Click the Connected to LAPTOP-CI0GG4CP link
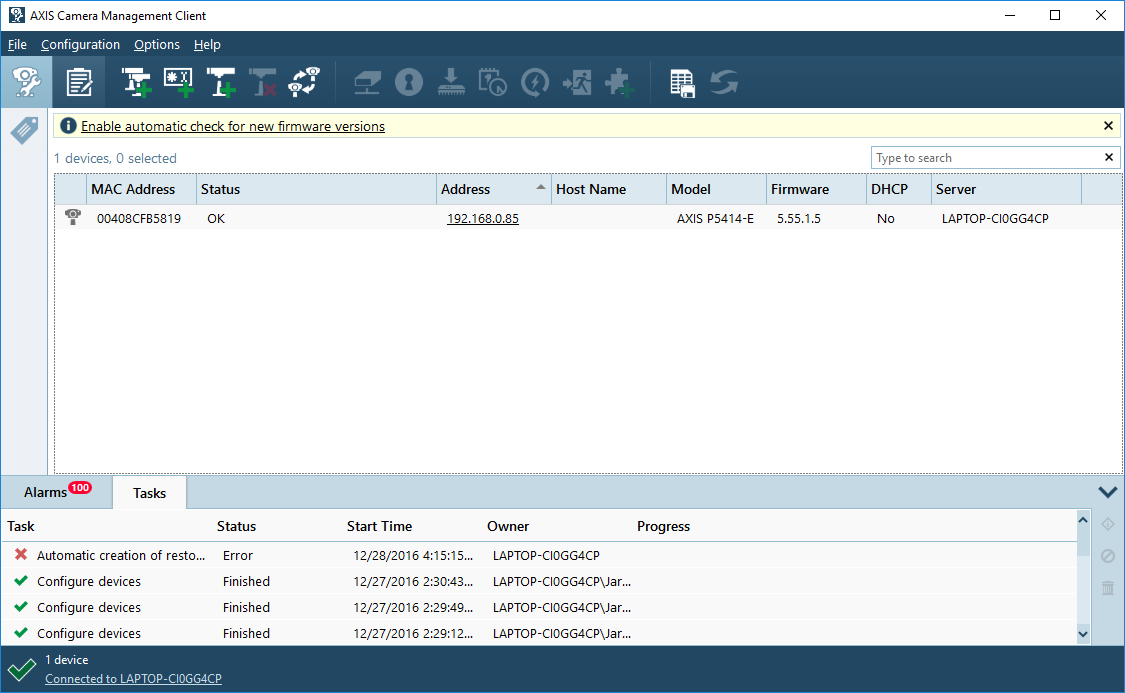Image resolution: width=1125 pixels, height=693 pixels. coord(133,679)
